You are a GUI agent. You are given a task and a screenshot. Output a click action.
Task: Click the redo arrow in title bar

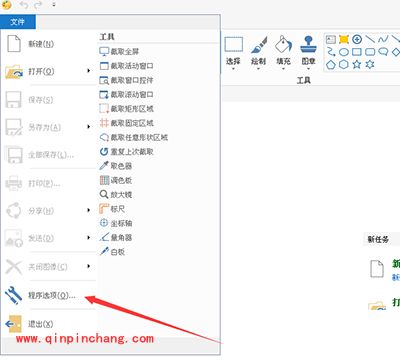[39, 5]
